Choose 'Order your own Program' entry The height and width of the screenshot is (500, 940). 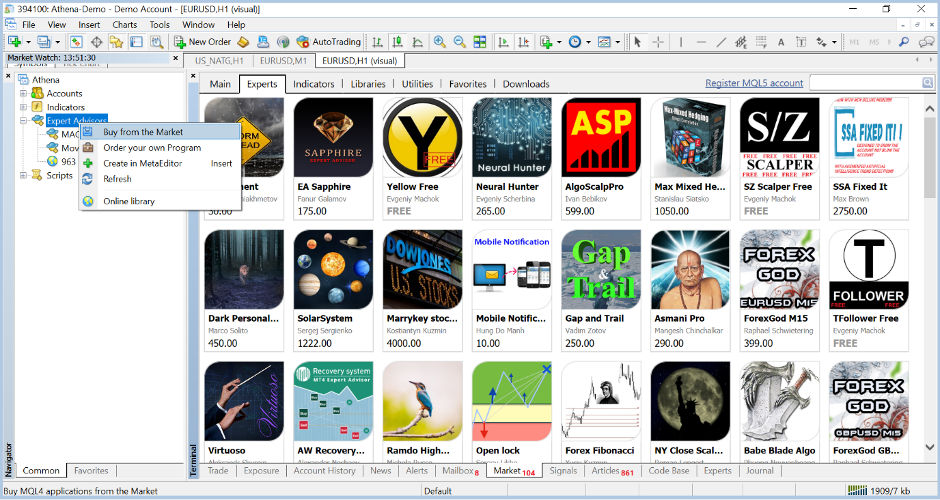tap(160, 147)
